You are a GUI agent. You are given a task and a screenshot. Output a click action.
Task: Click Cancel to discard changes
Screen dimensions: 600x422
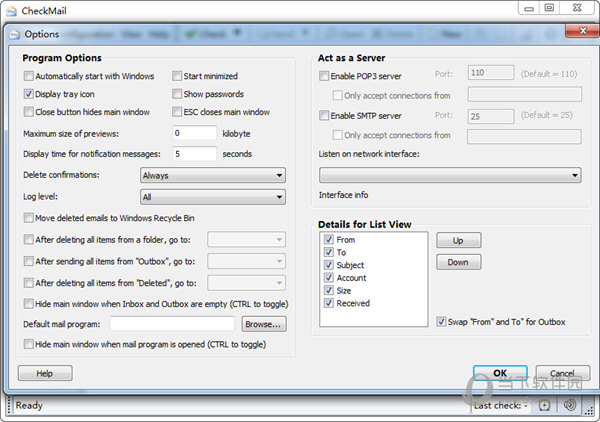coord(562,373)
